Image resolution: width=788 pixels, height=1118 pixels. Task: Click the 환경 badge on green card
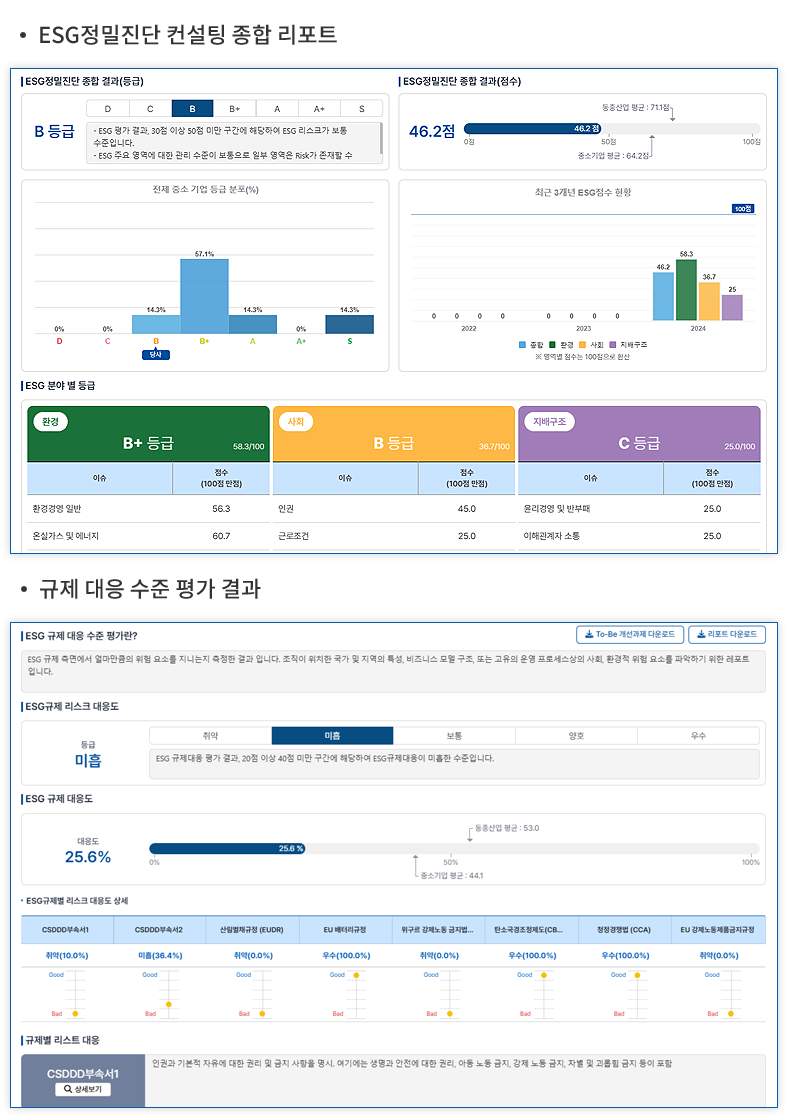tap(51, 421)
